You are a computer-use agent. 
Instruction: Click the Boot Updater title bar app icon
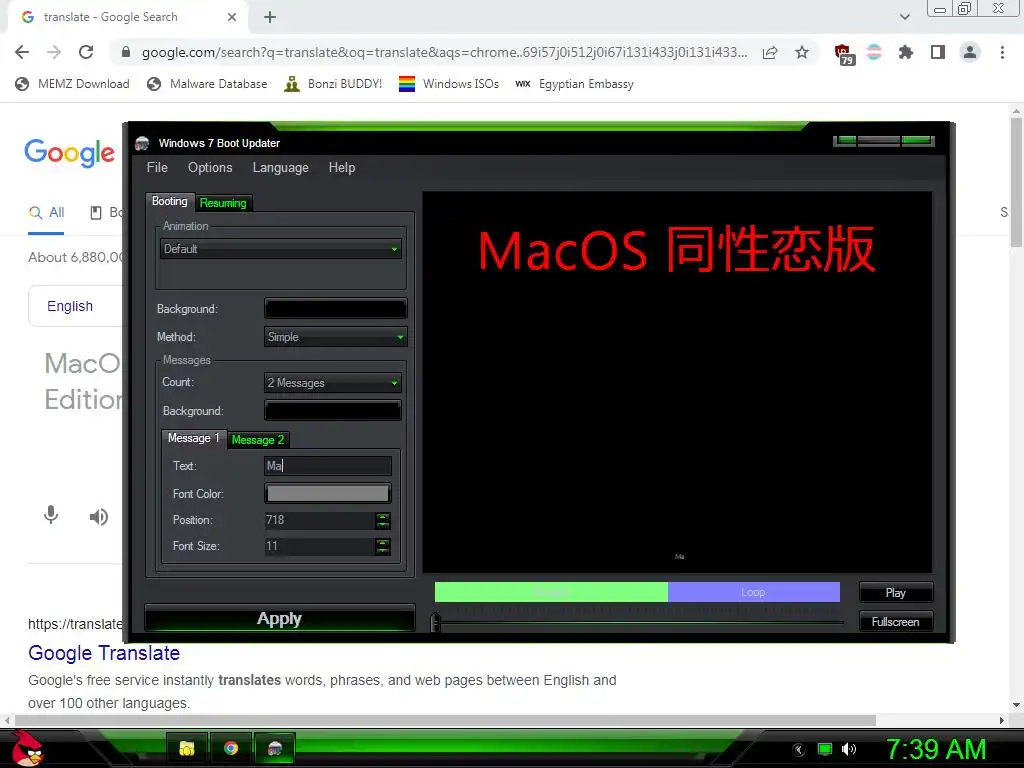142,143
